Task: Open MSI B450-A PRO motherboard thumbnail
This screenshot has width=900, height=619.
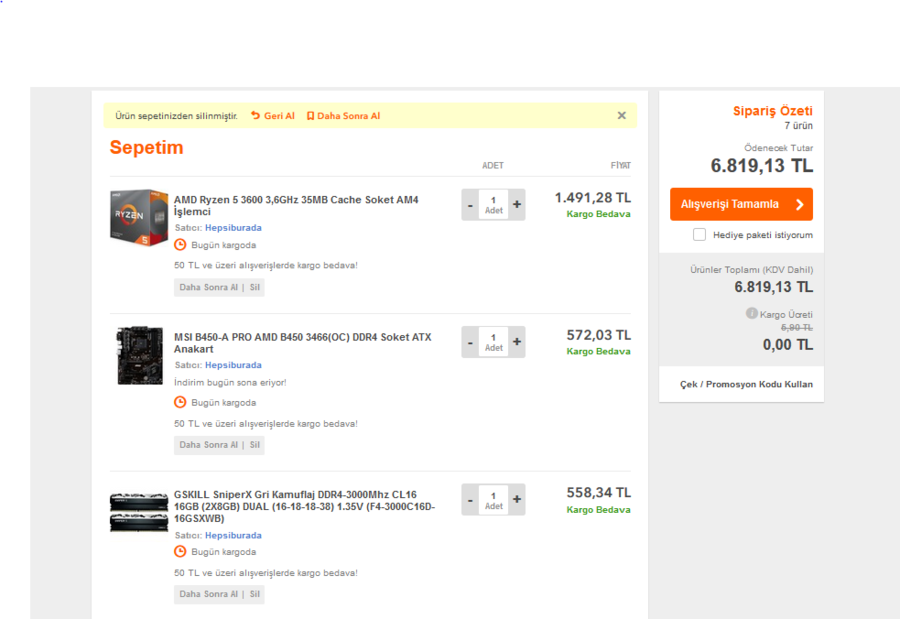Action: (x=139, y=355)
